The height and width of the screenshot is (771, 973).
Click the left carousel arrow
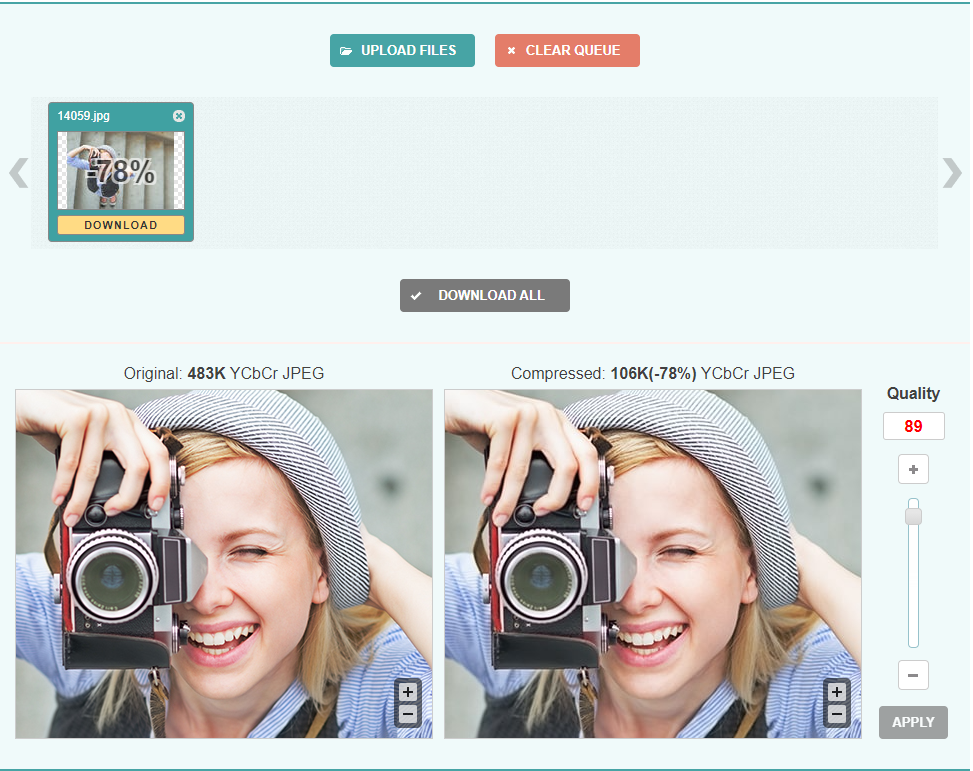17,173
